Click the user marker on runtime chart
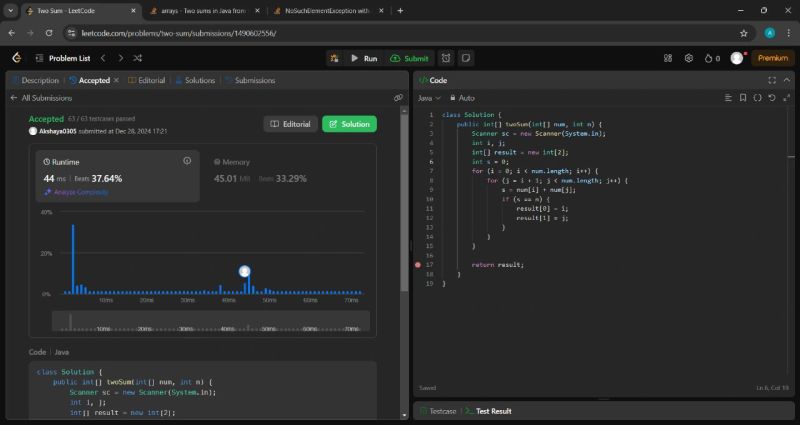 pyautogui.click(x=244, y=271)
